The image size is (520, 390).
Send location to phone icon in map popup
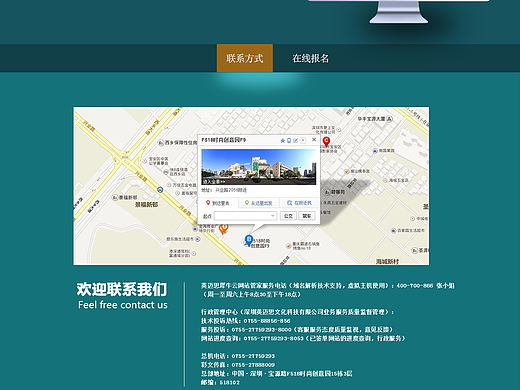pyautogui.click(x=289, y=141)
